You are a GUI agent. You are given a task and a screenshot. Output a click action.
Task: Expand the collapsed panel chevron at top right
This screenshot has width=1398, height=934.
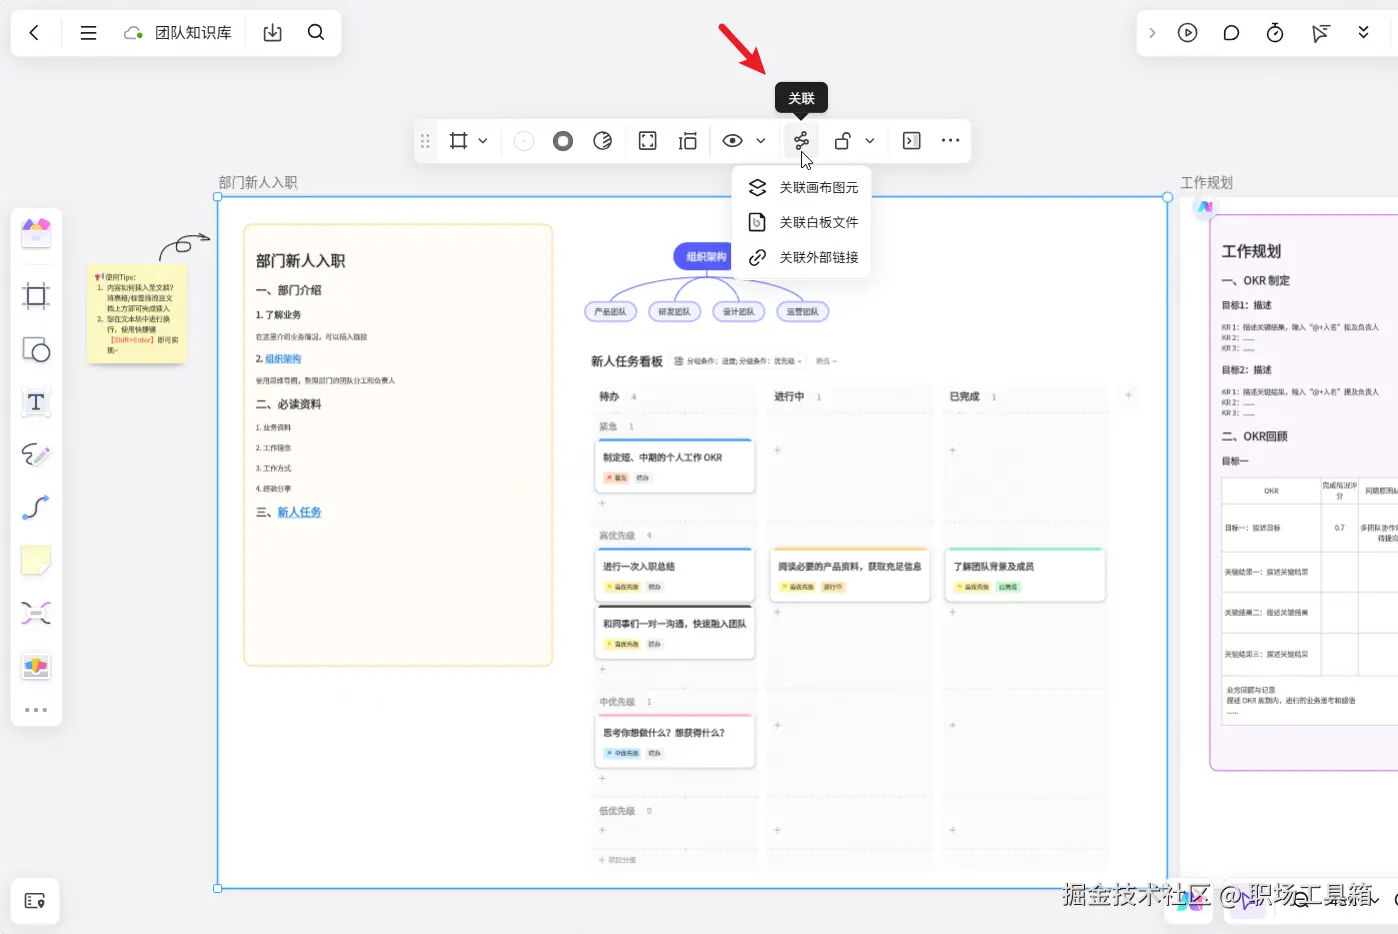tap(1152, 33)
